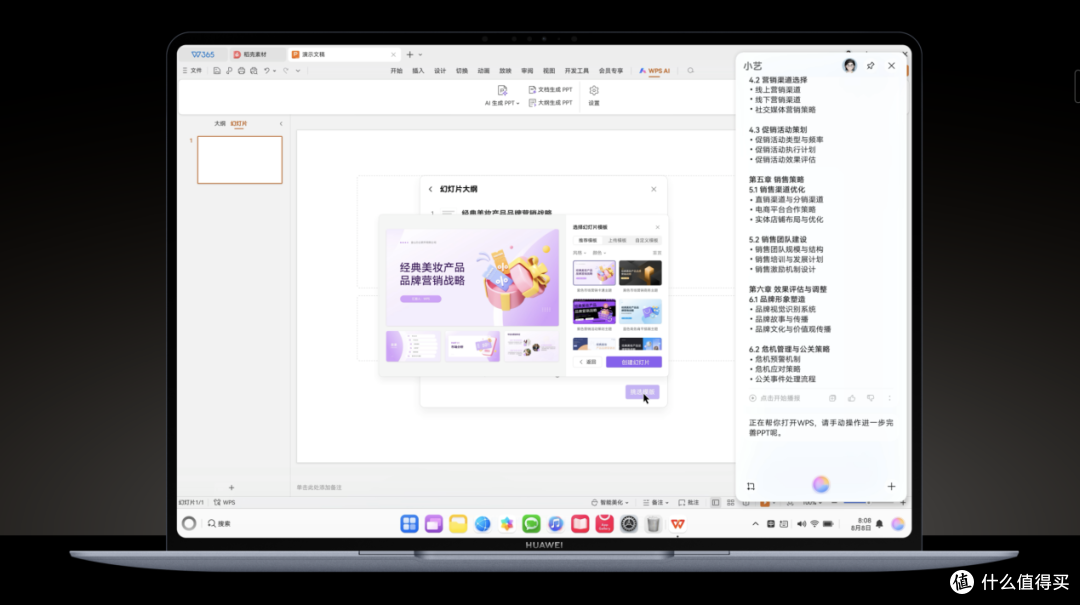Screen dimensions: 1080x605
Task: Click 文档生成 PPT
Action: pos(550,90)
